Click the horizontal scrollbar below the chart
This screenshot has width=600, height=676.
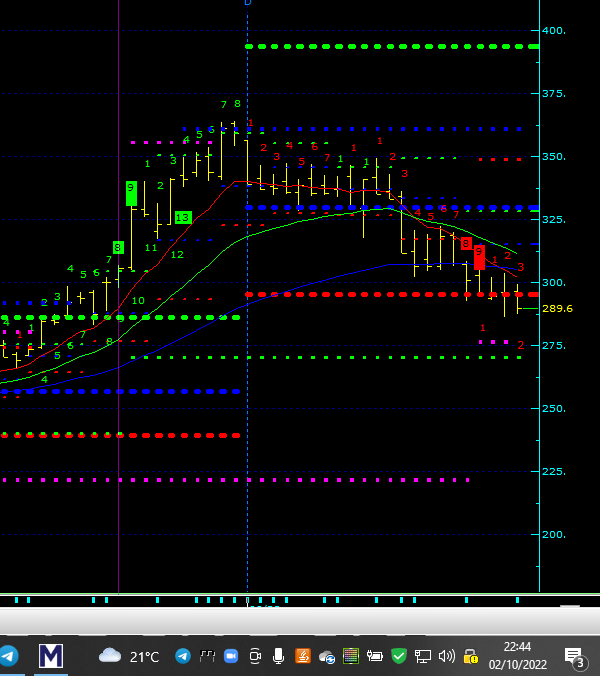tap(300, 621)
